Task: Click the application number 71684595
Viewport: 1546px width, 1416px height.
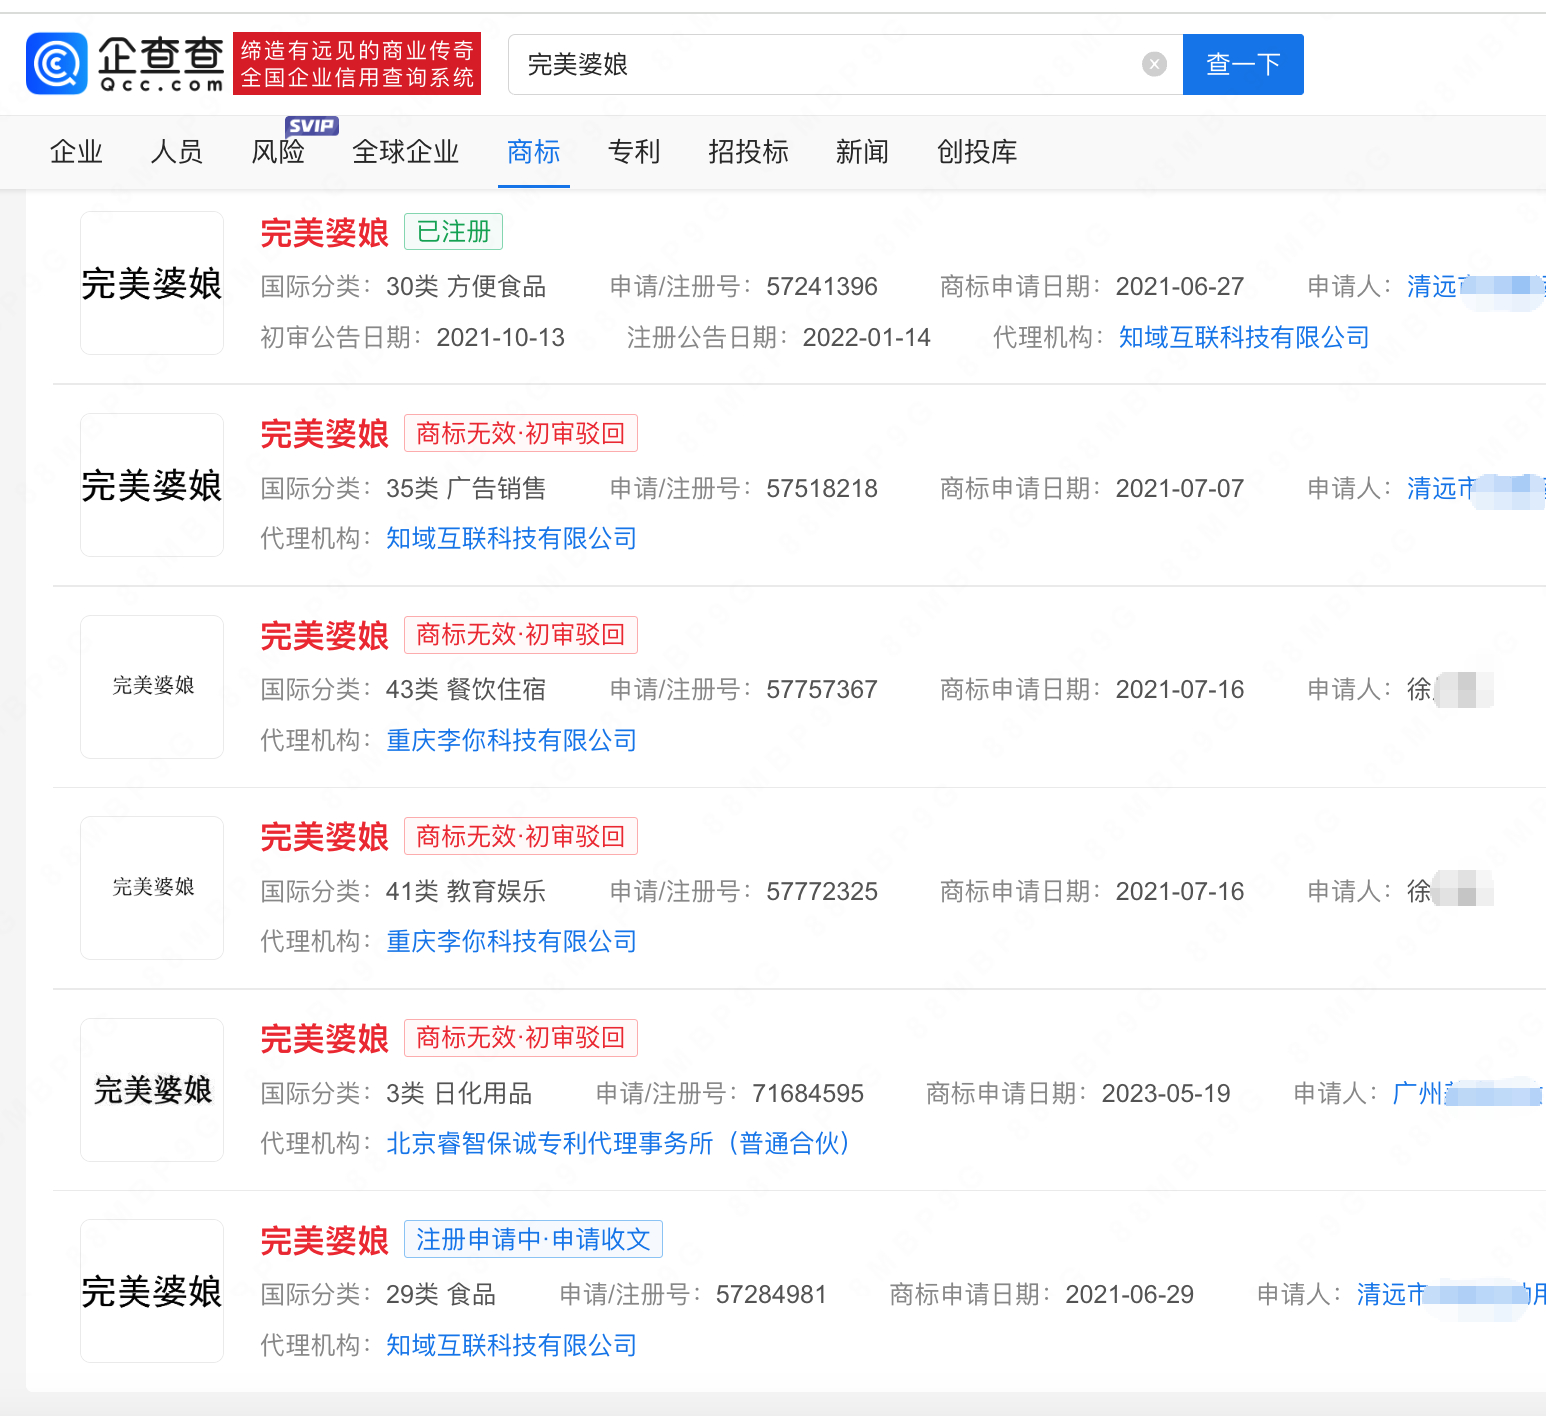Action: 808,1094
